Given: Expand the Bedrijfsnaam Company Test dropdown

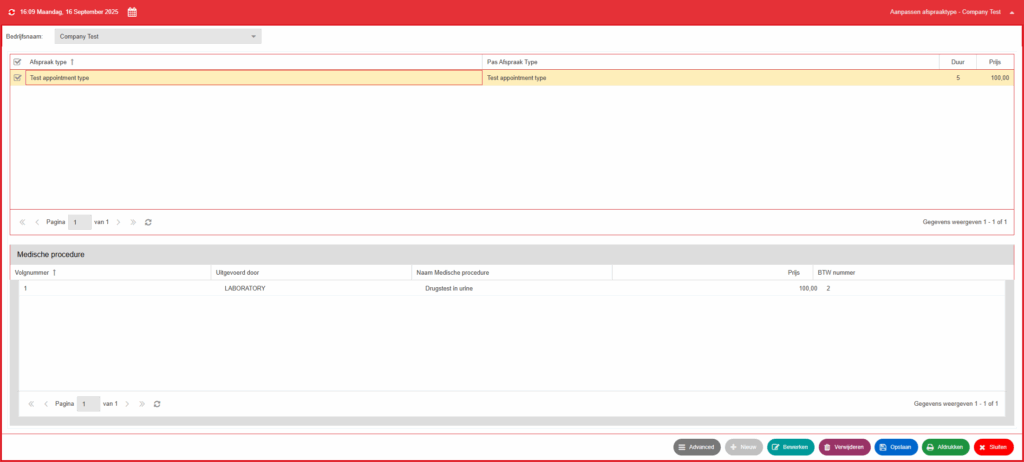Looking at the screenshot, I should click(x=158, y=37).
